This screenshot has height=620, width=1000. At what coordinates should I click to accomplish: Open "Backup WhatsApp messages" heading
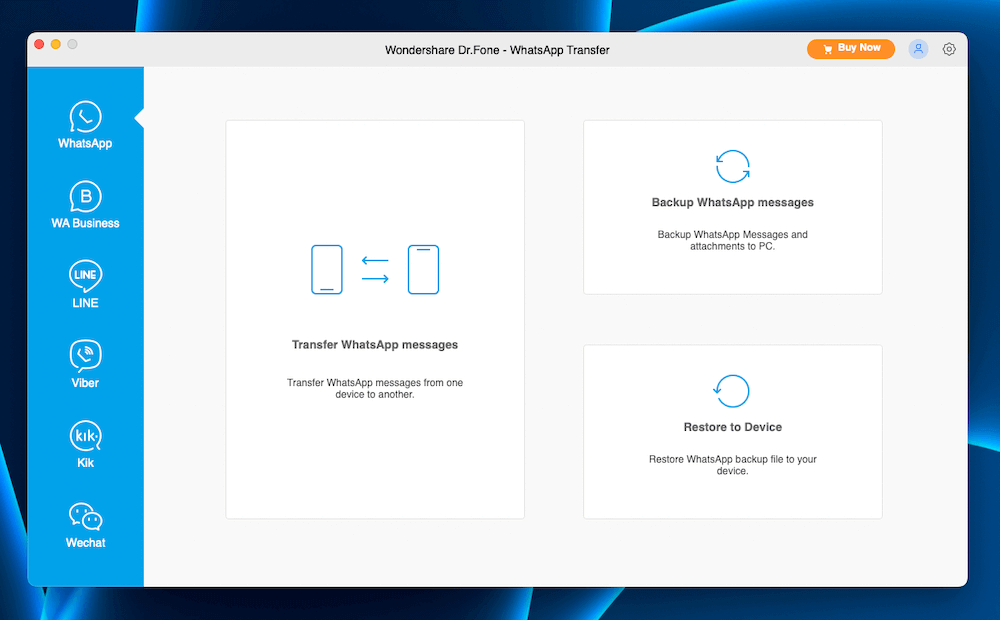point(732,202)
